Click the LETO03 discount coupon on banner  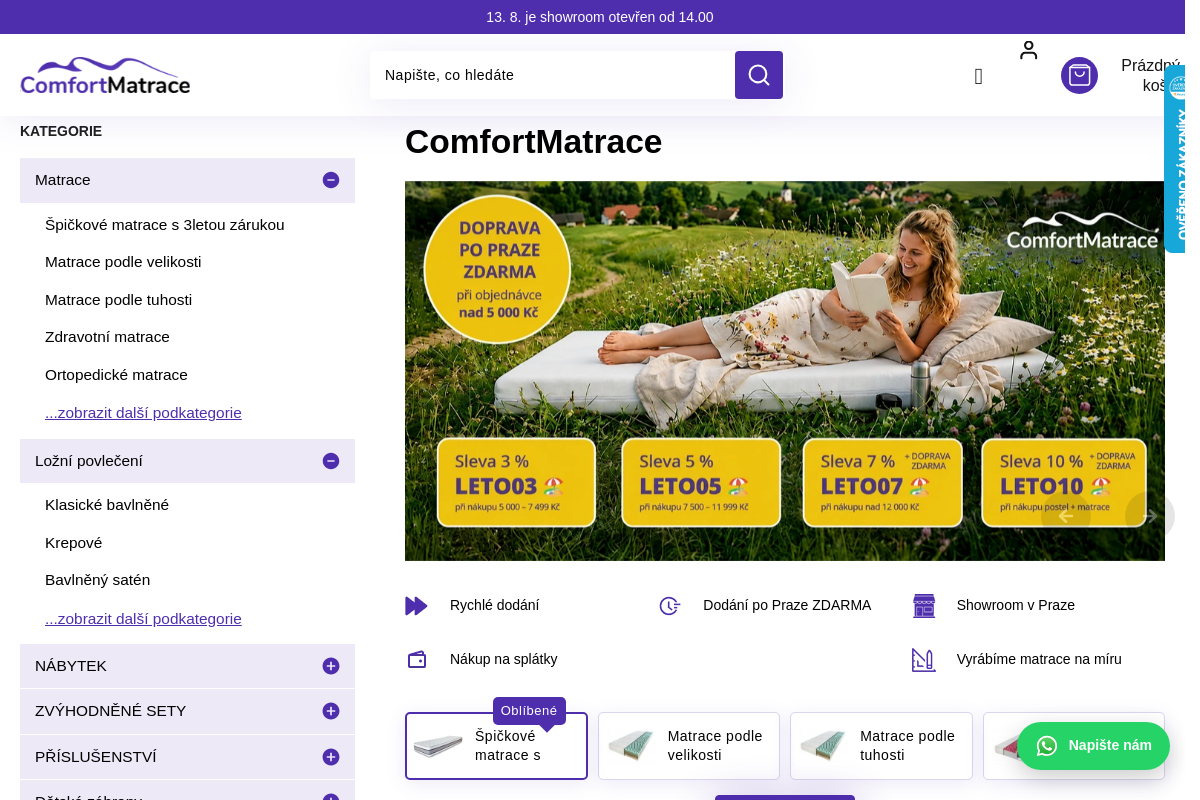pos(516,483)
